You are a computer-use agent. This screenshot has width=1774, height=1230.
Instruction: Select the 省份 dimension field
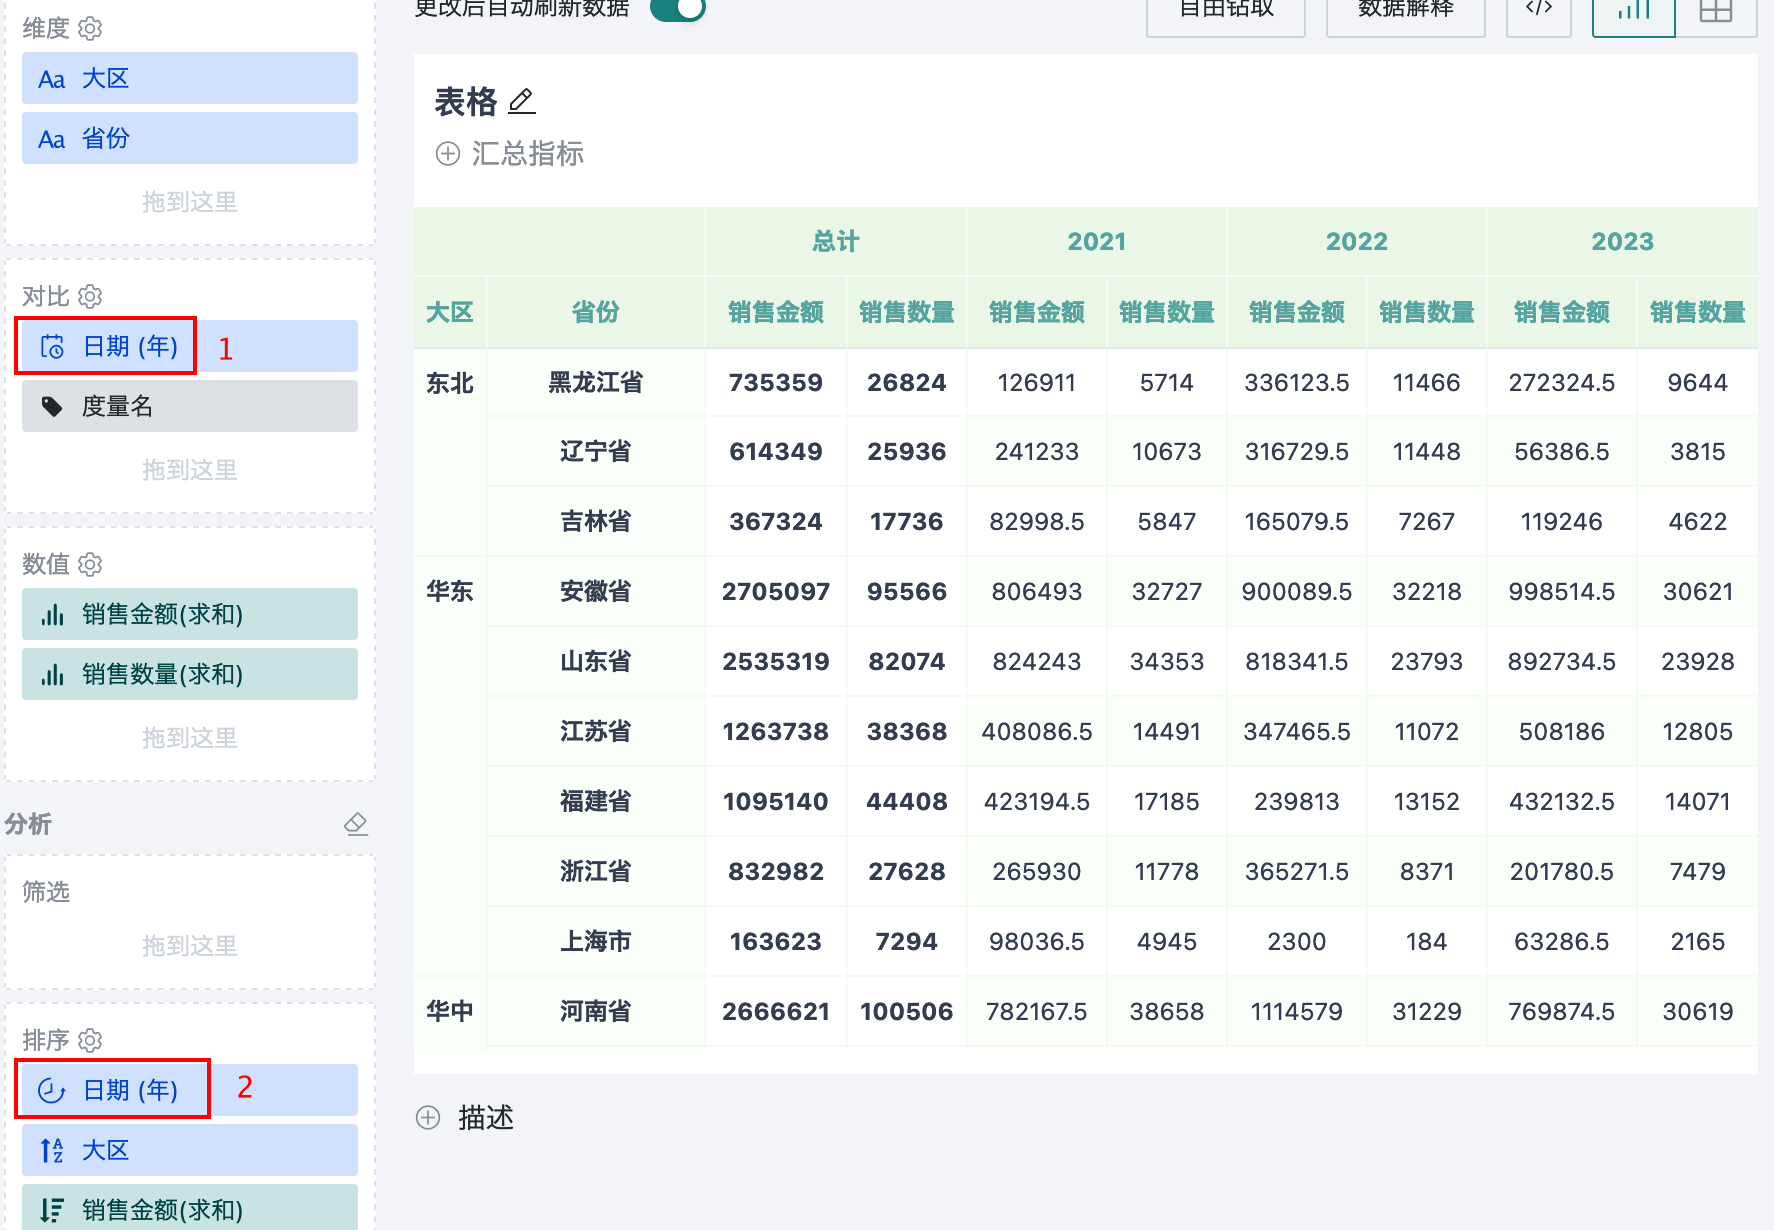pos(190,138)
